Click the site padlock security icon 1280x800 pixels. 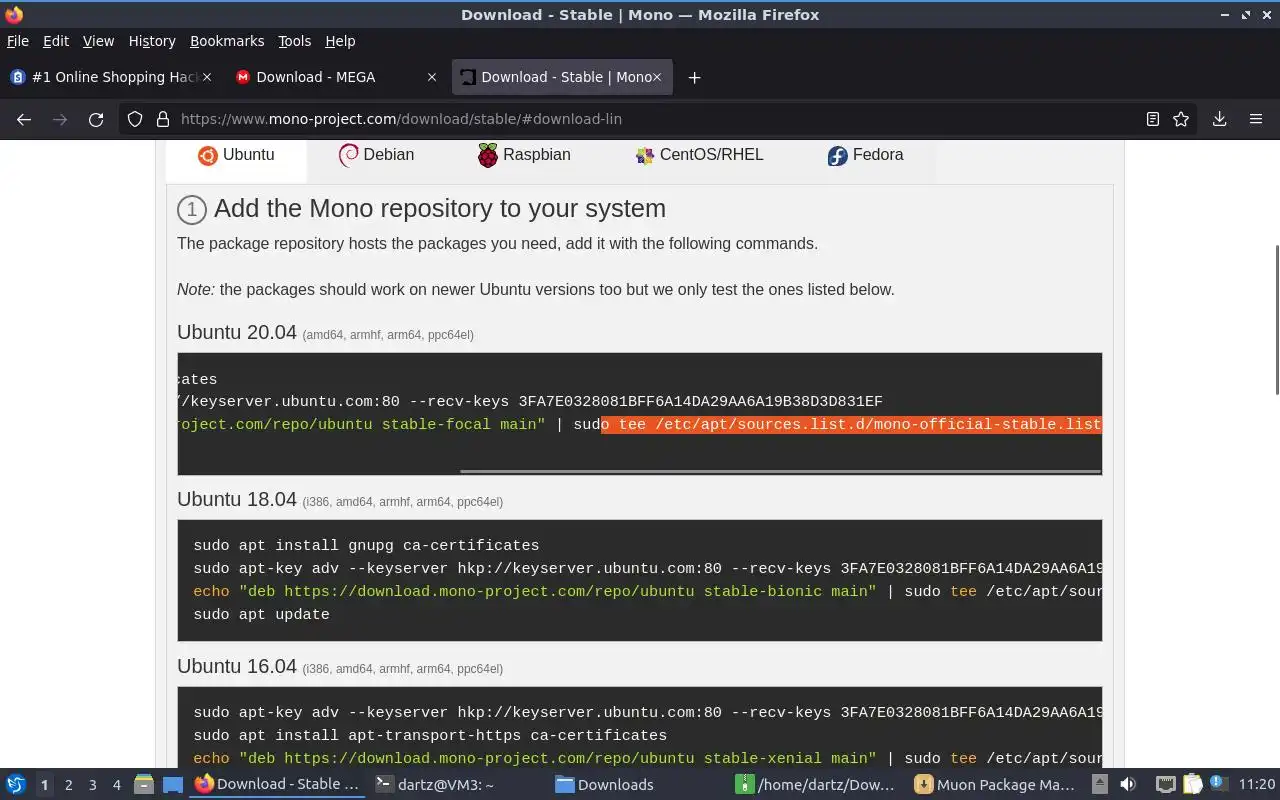[x=162, y=119]
